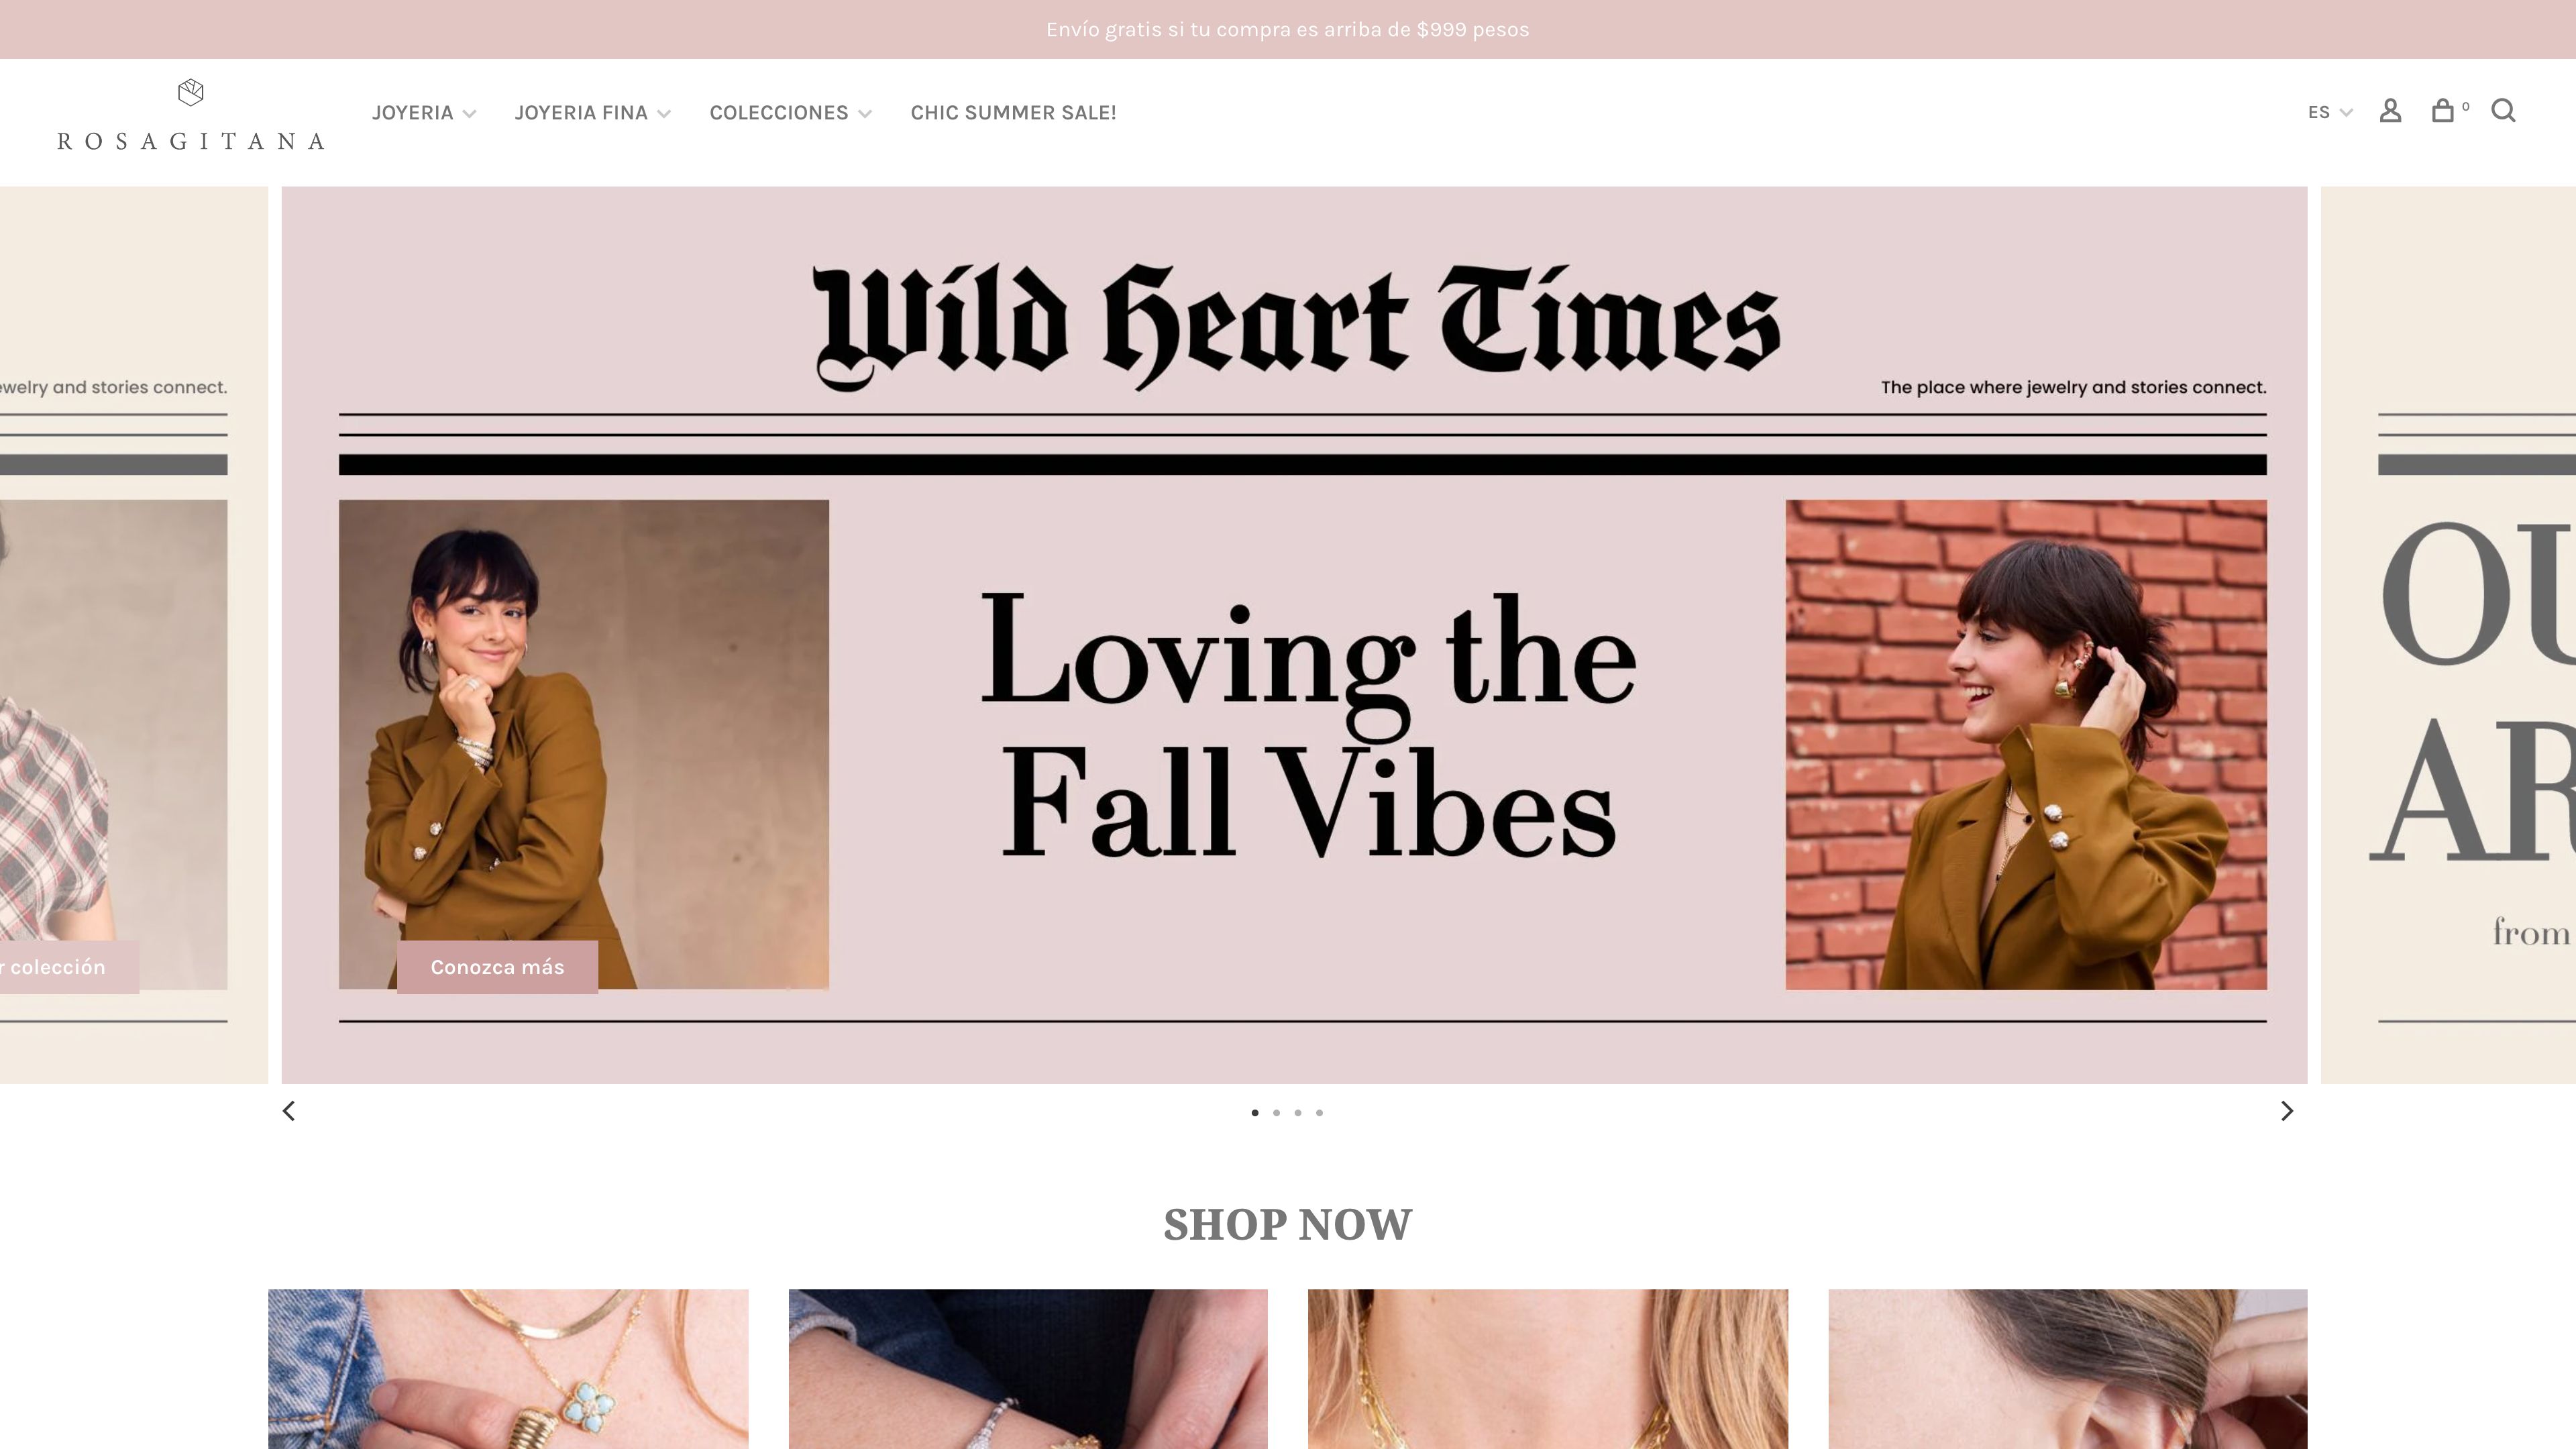The height and width of the screenshot is (1449, 2576).
Task: Click the search magnifier icon
Action: tap(2503, 111)
